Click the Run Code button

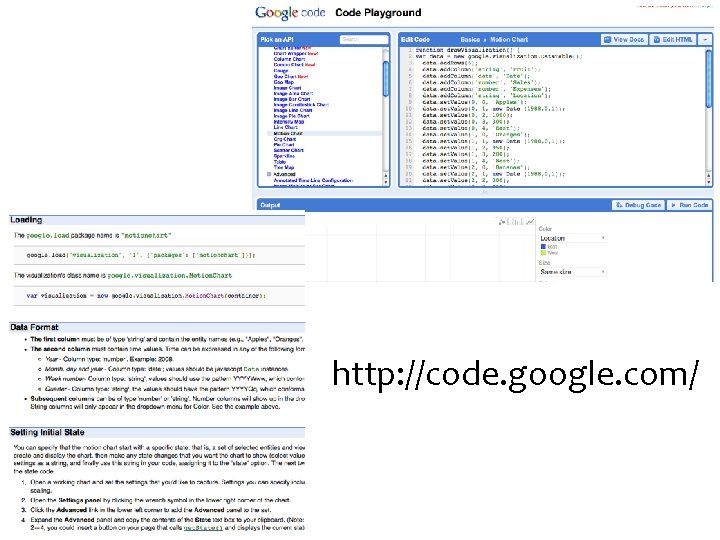point(689,205)
